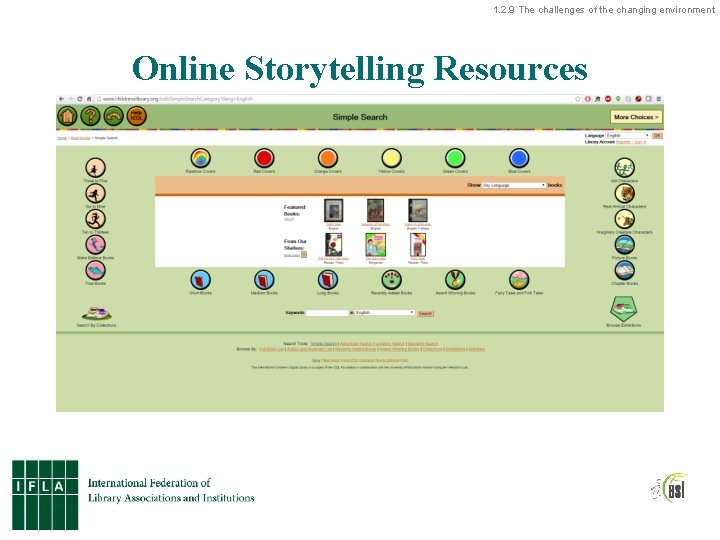The width and height of the screenshot is (720, 540).
Task: Choose the Make Believe Books icon
Action: [x=96, y=245]
